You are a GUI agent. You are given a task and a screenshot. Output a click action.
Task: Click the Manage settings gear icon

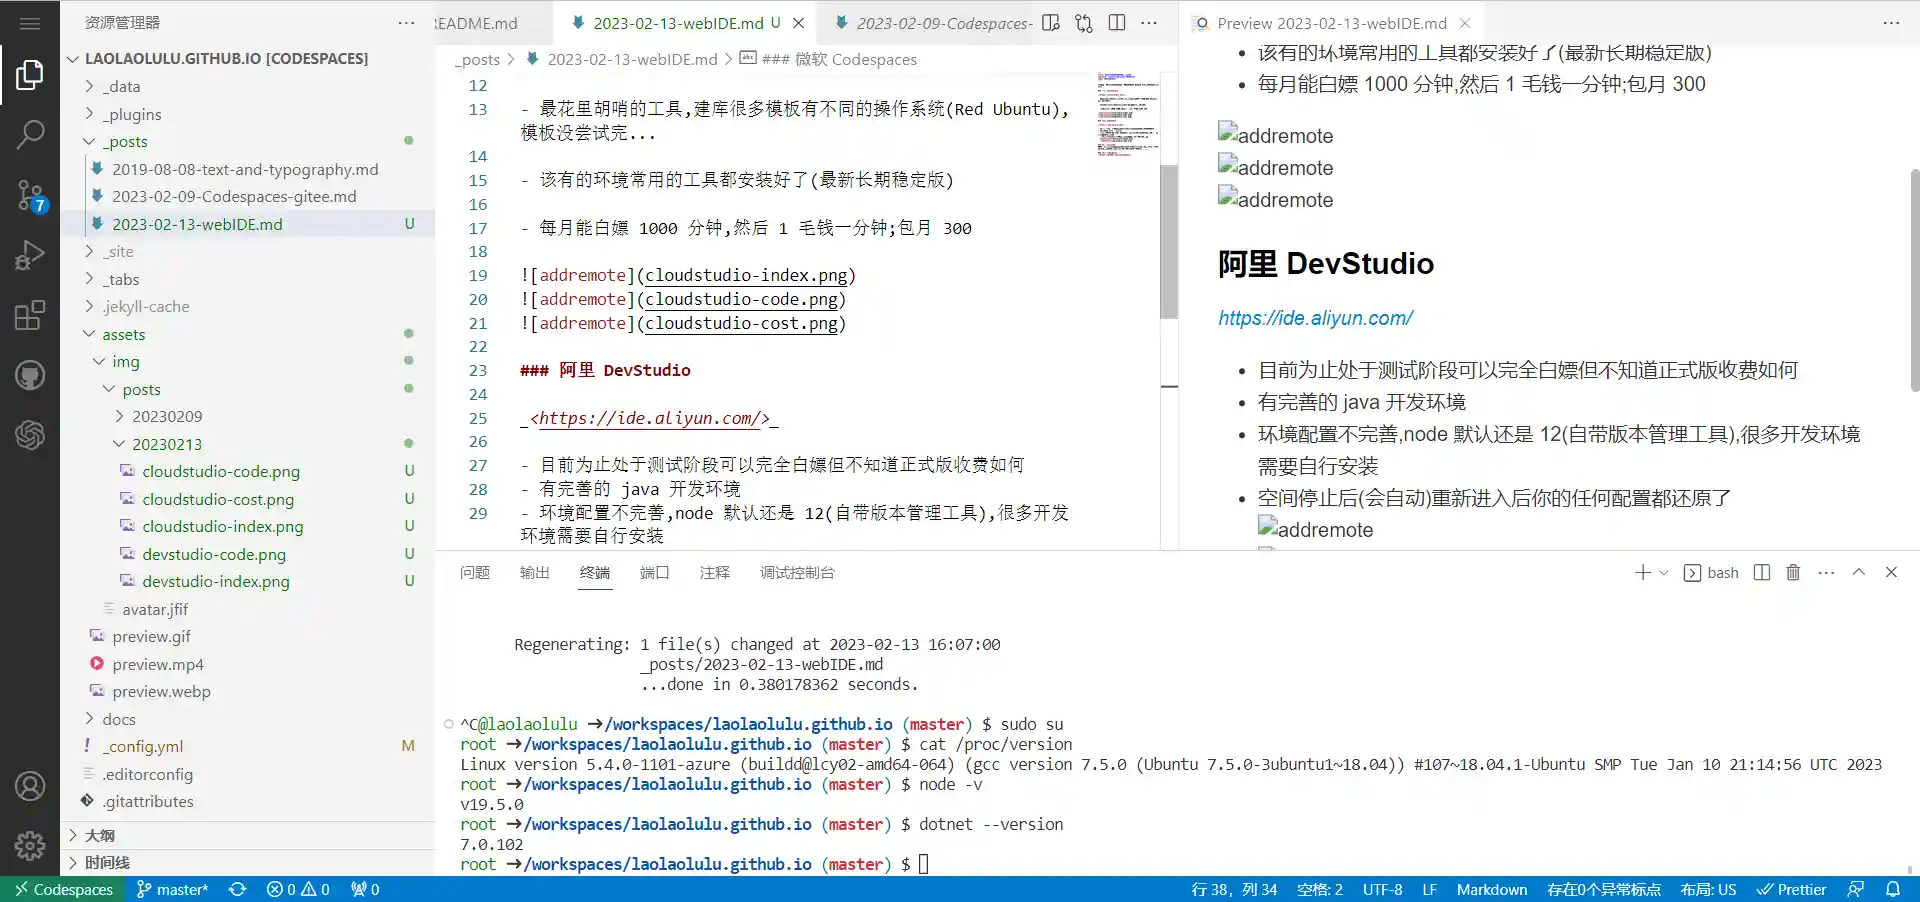tap(30, 846)
